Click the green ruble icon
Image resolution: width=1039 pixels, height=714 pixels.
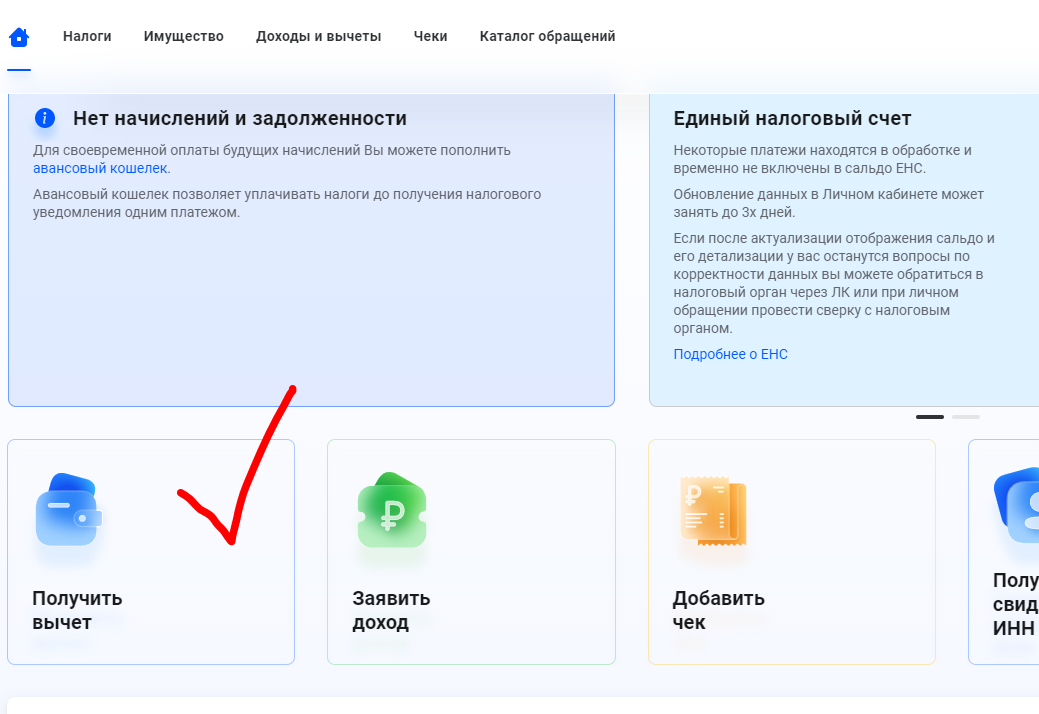392,510
